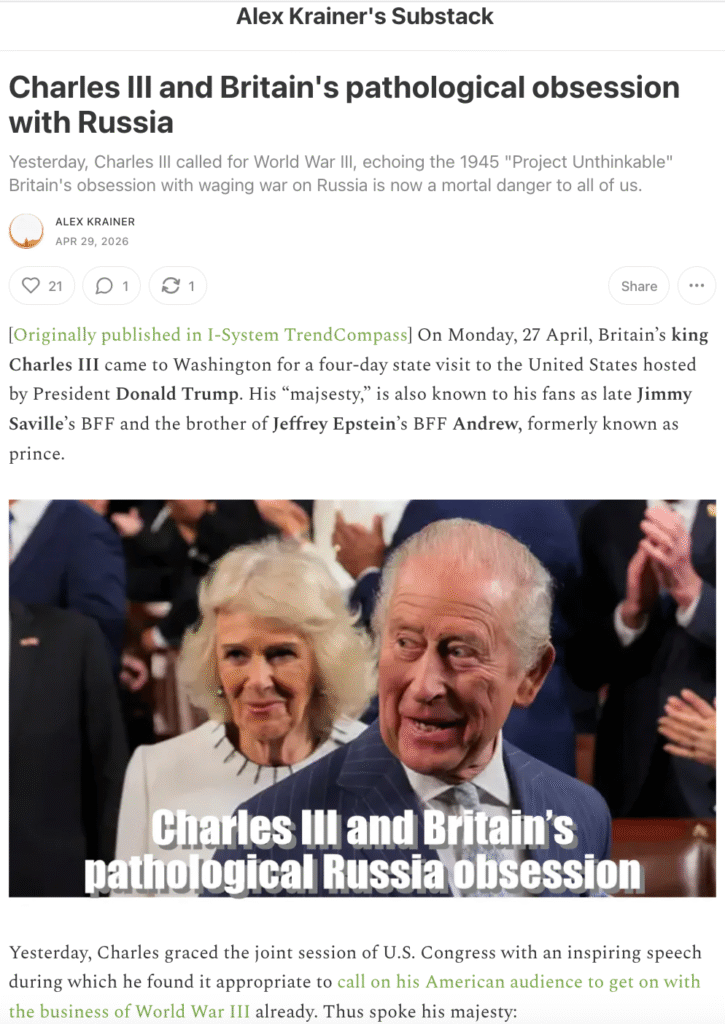Viewport: 725px width, 1024px height.
Task: Click Alex Krainer's round avatar
Action: click(26, 231)
